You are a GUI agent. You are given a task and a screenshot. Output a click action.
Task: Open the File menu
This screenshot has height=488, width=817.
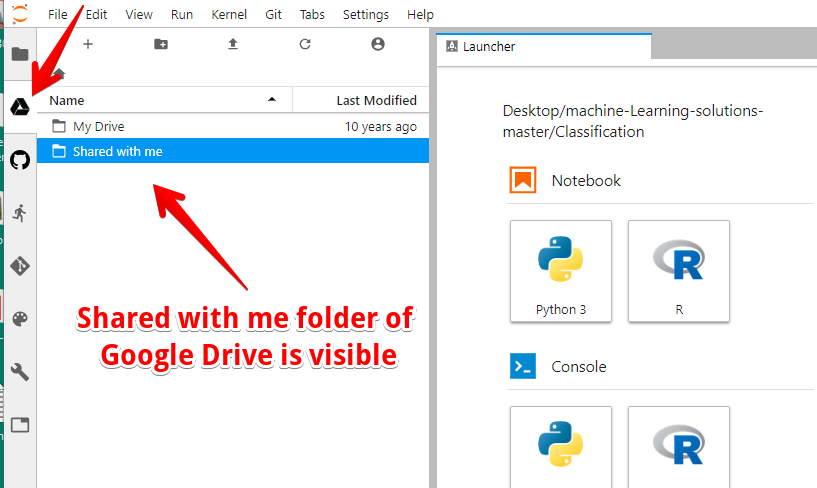tap(57, 15)
